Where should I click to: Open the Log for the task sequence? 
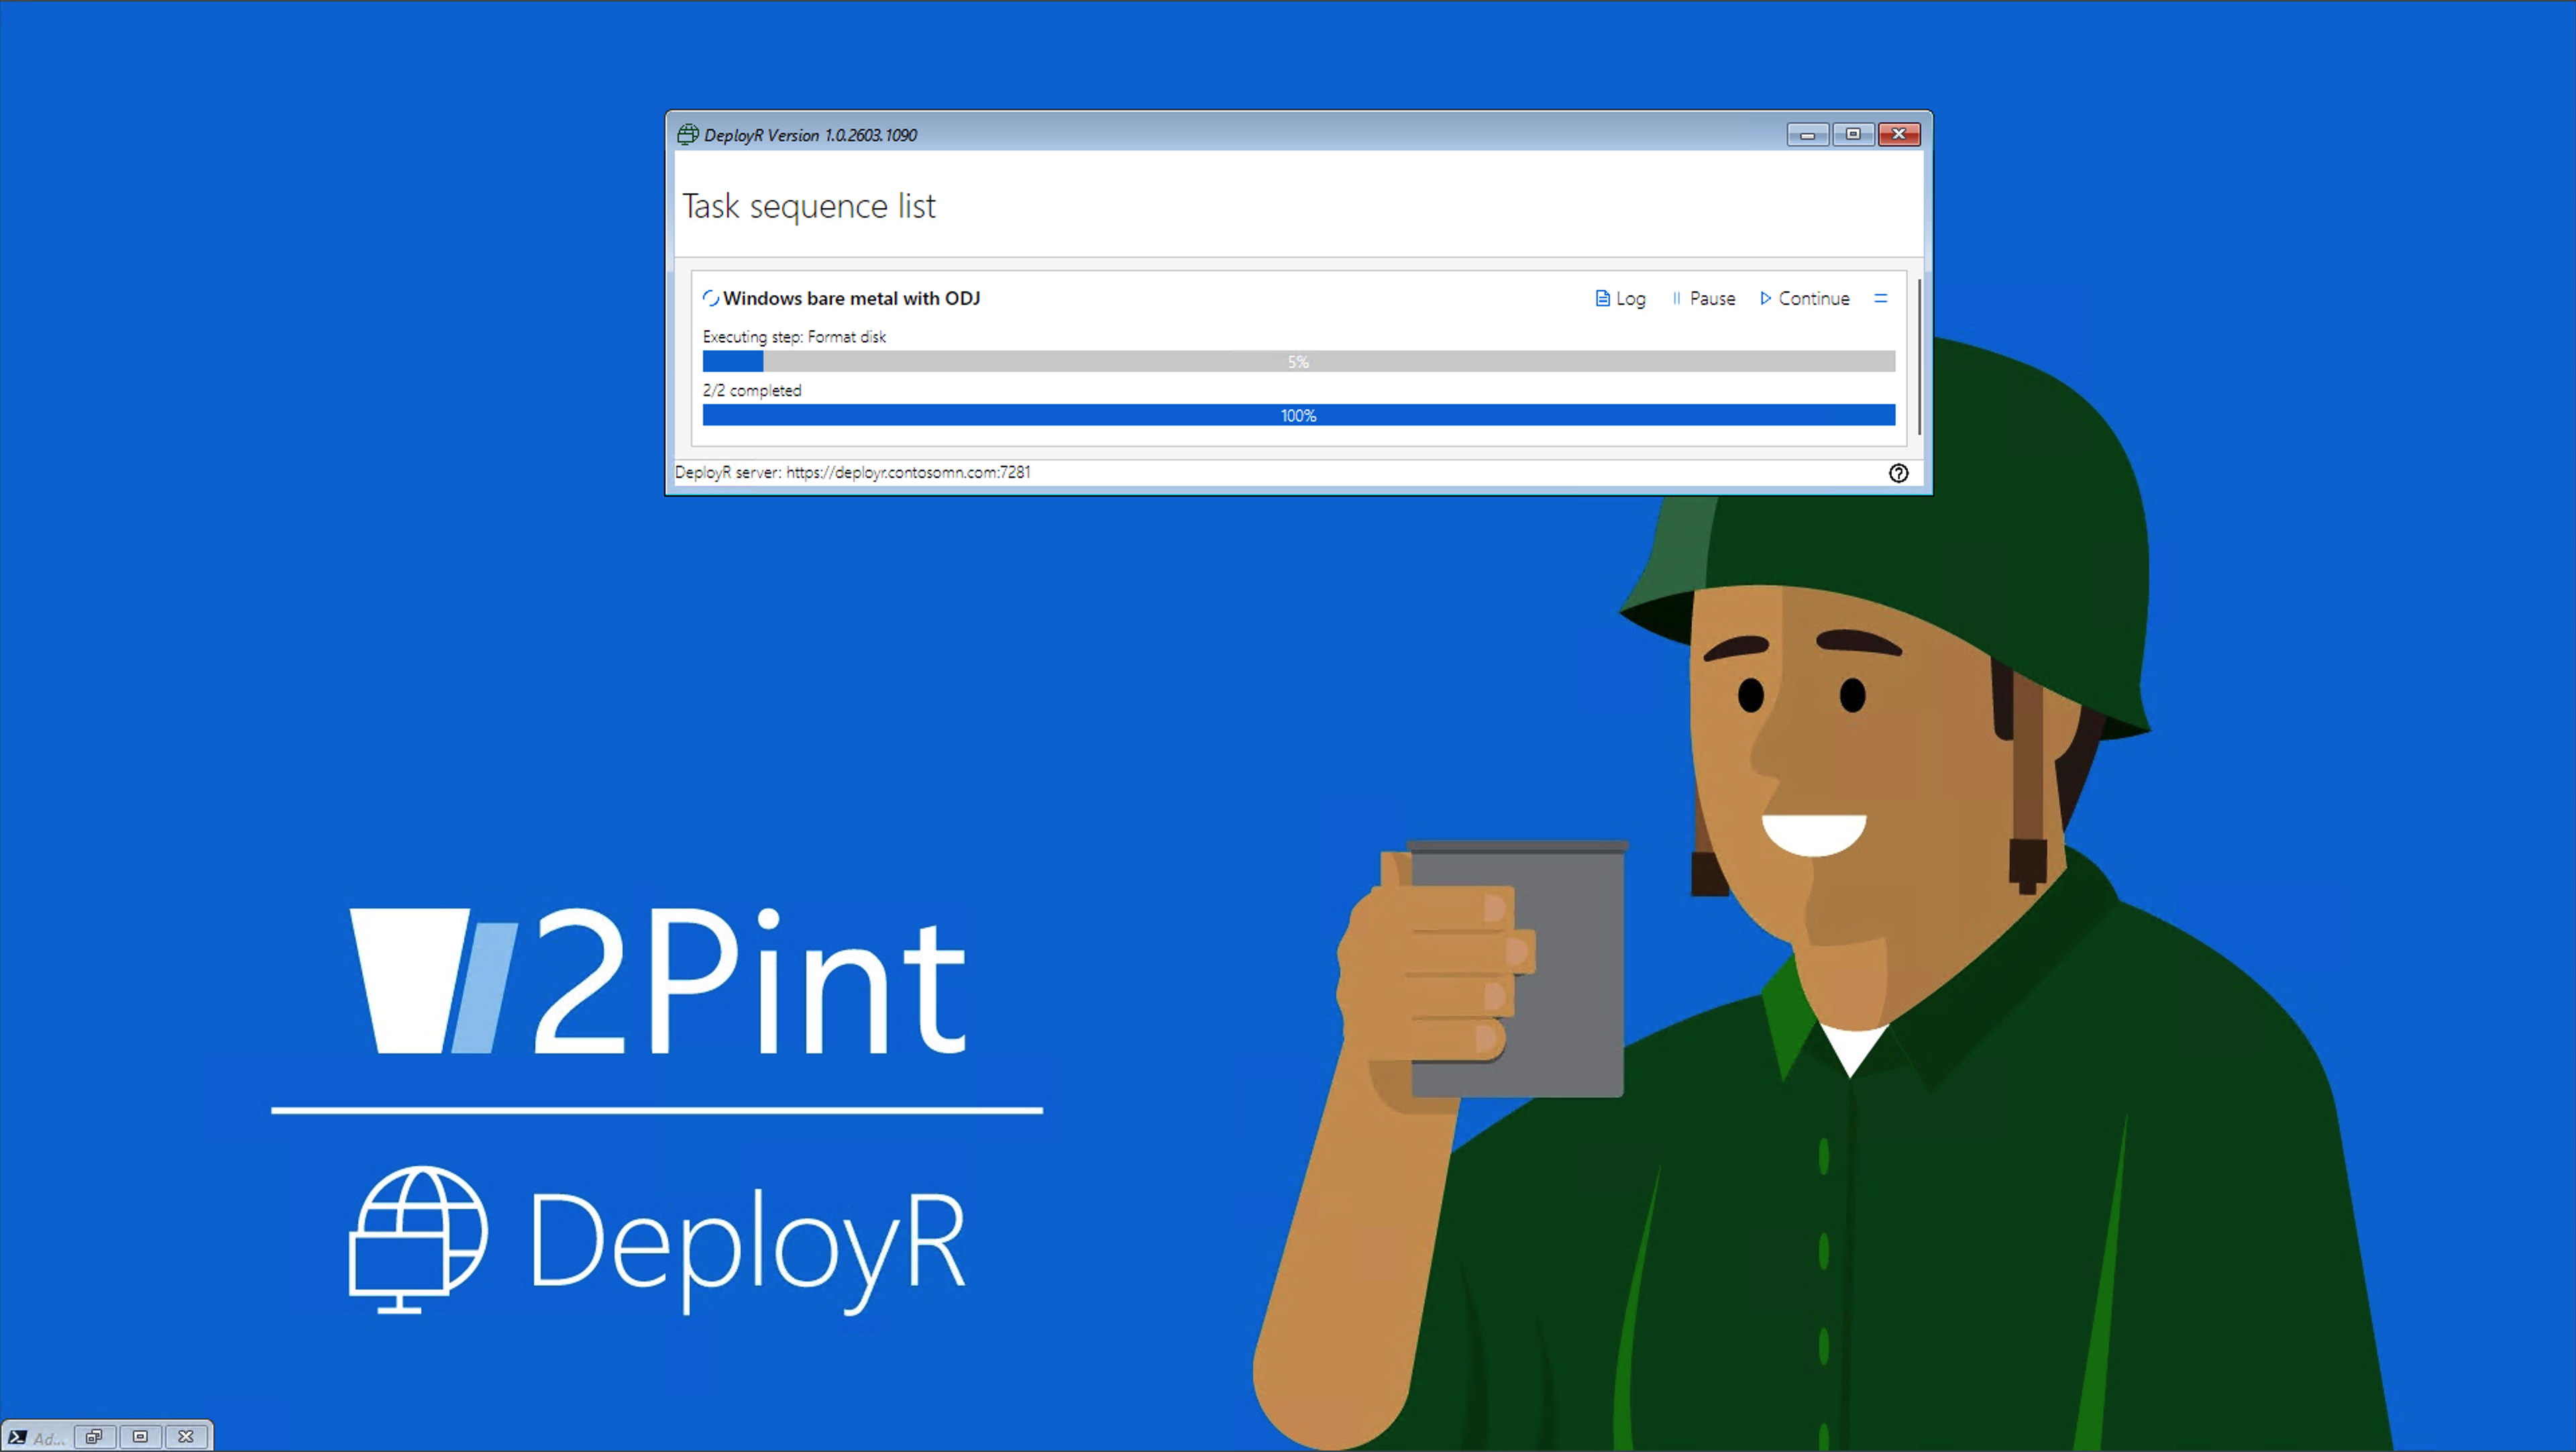tap(1620, 298)
